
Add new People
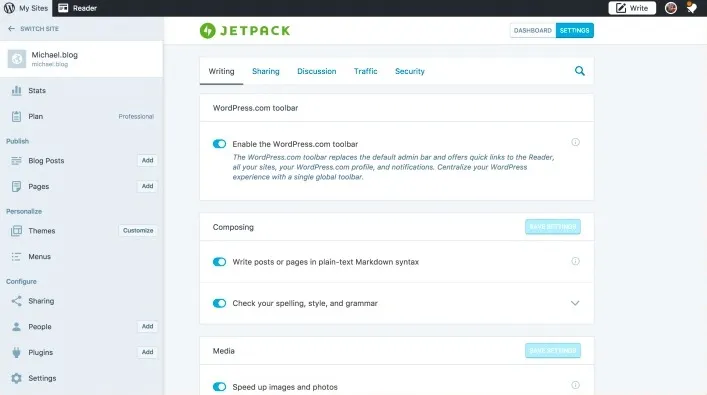pyautogui.click(x=147, y=326)
